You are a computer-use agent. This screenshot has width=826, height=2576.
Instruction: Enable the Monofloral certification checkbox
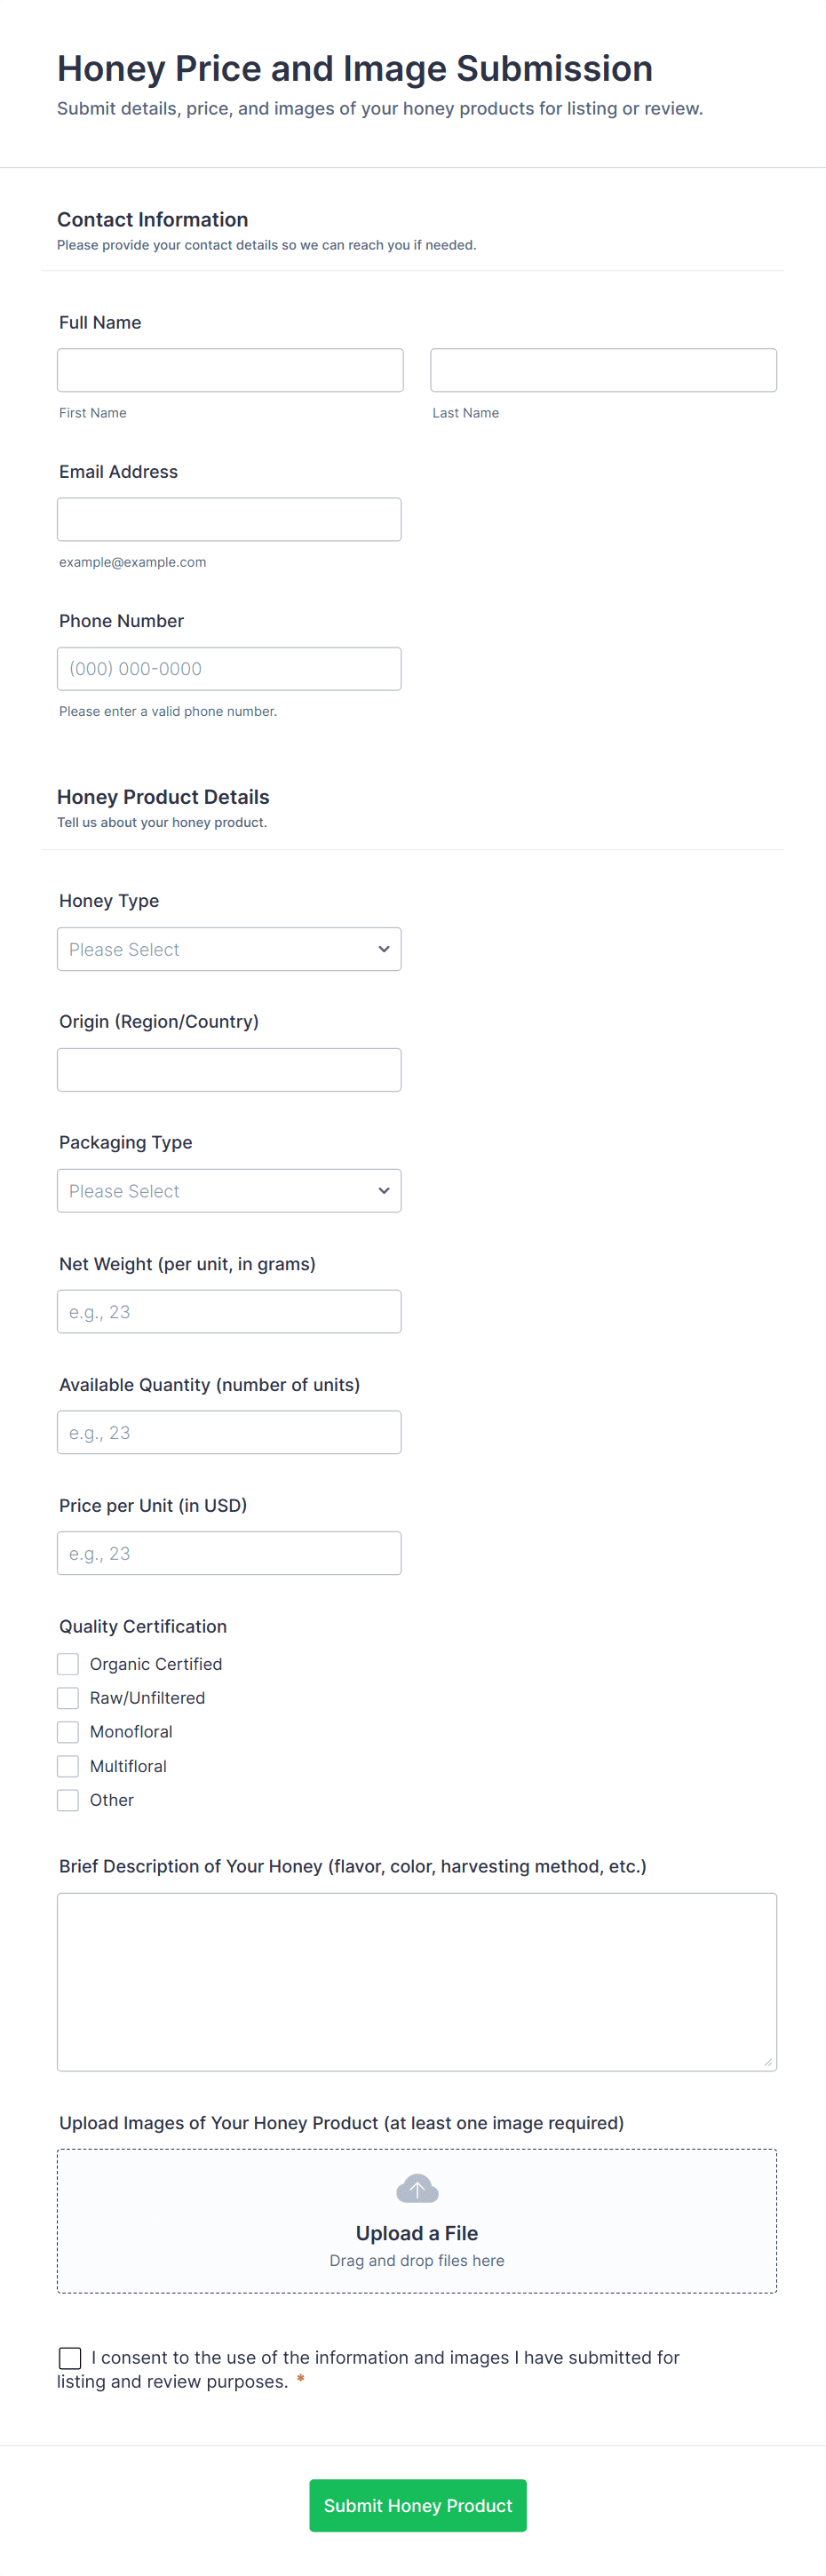[68, 1731]
